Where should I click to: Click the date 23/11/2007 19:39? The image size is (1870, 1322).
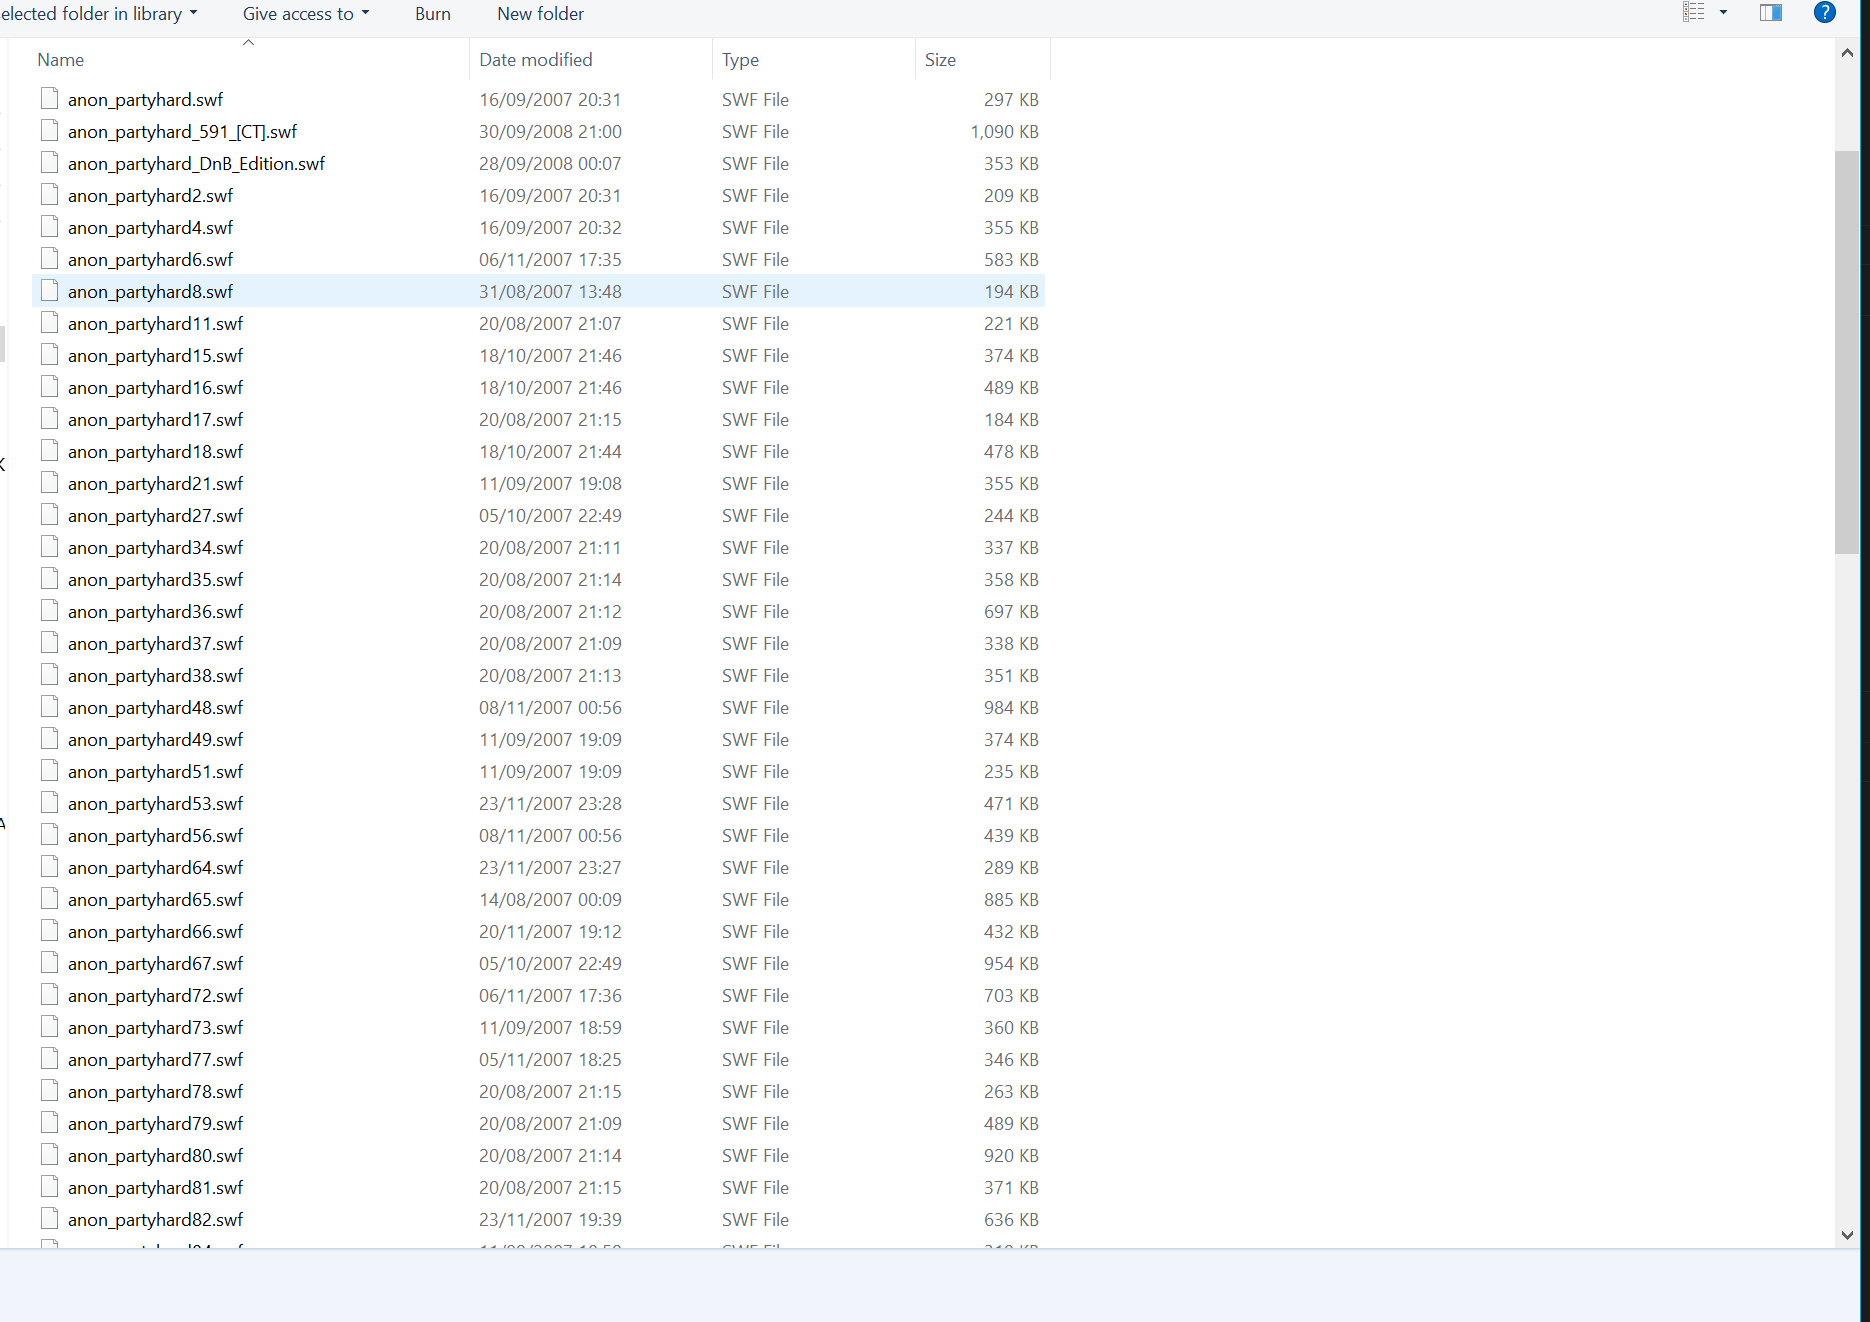pyautogui.click(x=550, y=1220)
